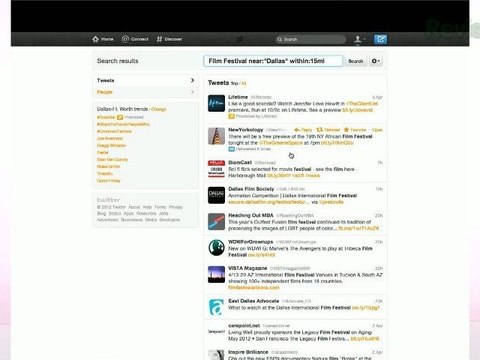Switch tweets filter to Top
Viewport: 480px width, 360px height.
pos(234,83)
